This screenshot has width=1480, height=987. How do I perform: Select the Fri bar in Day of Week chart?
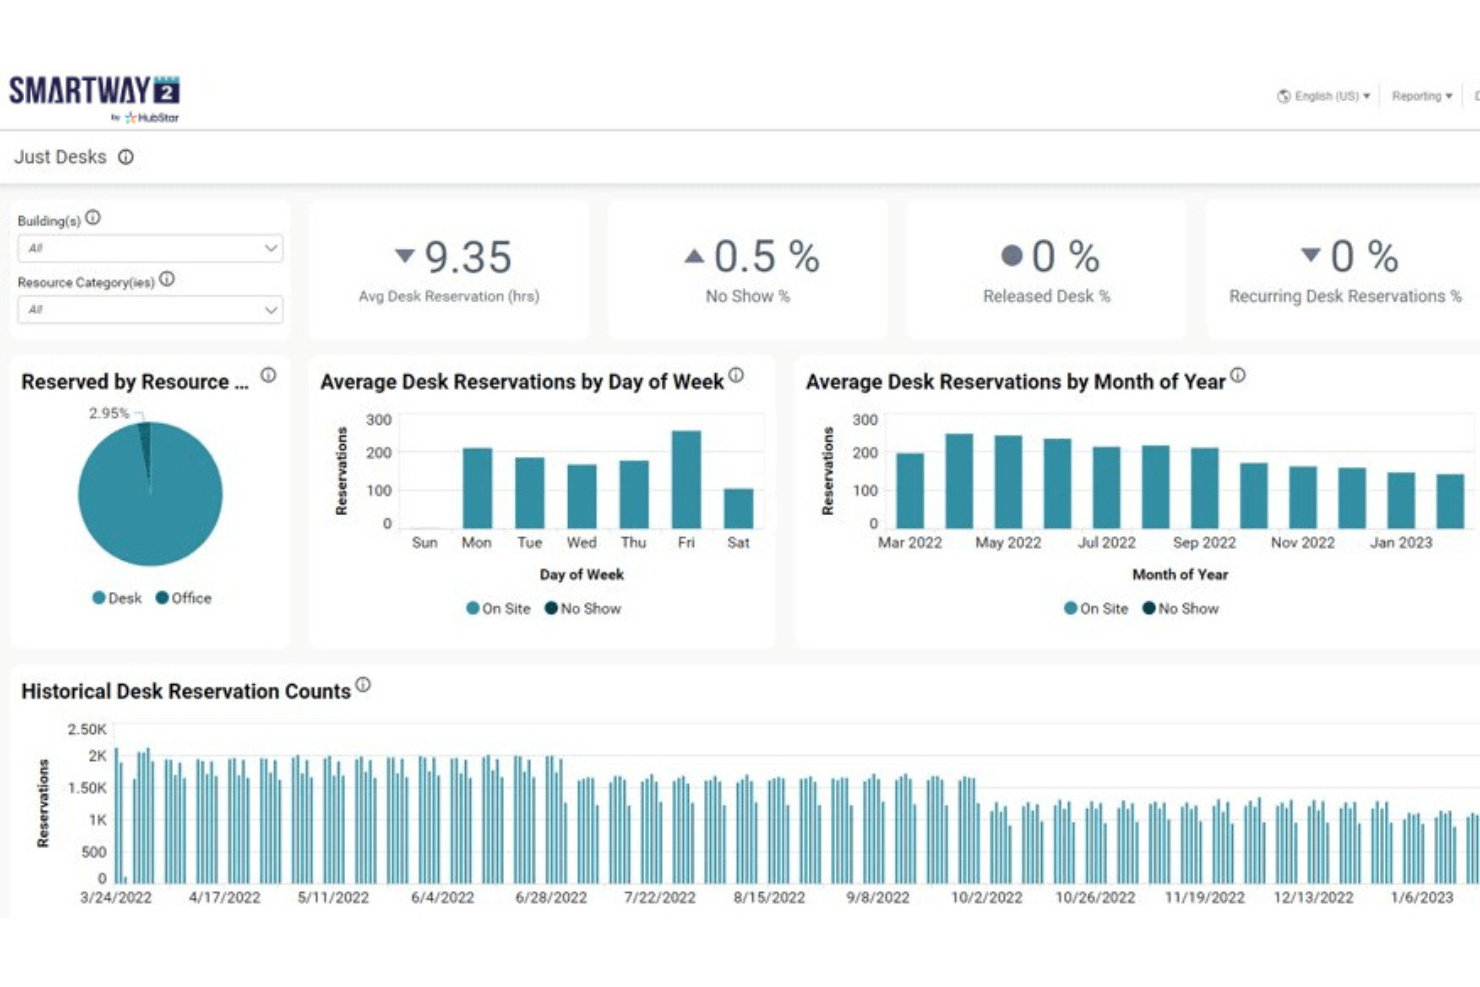[686, 480]
